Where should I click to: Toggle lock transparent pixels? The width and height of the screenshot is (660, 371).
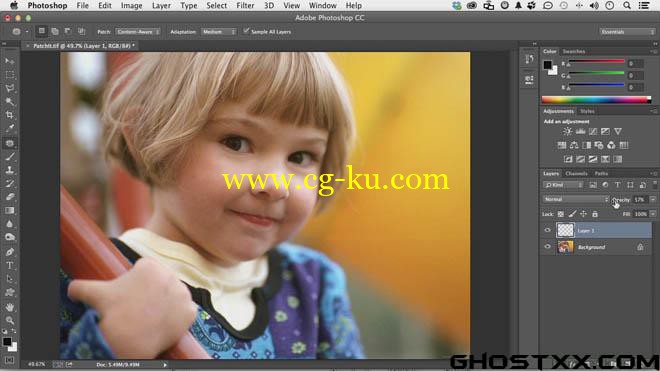(x=561, y=214)
